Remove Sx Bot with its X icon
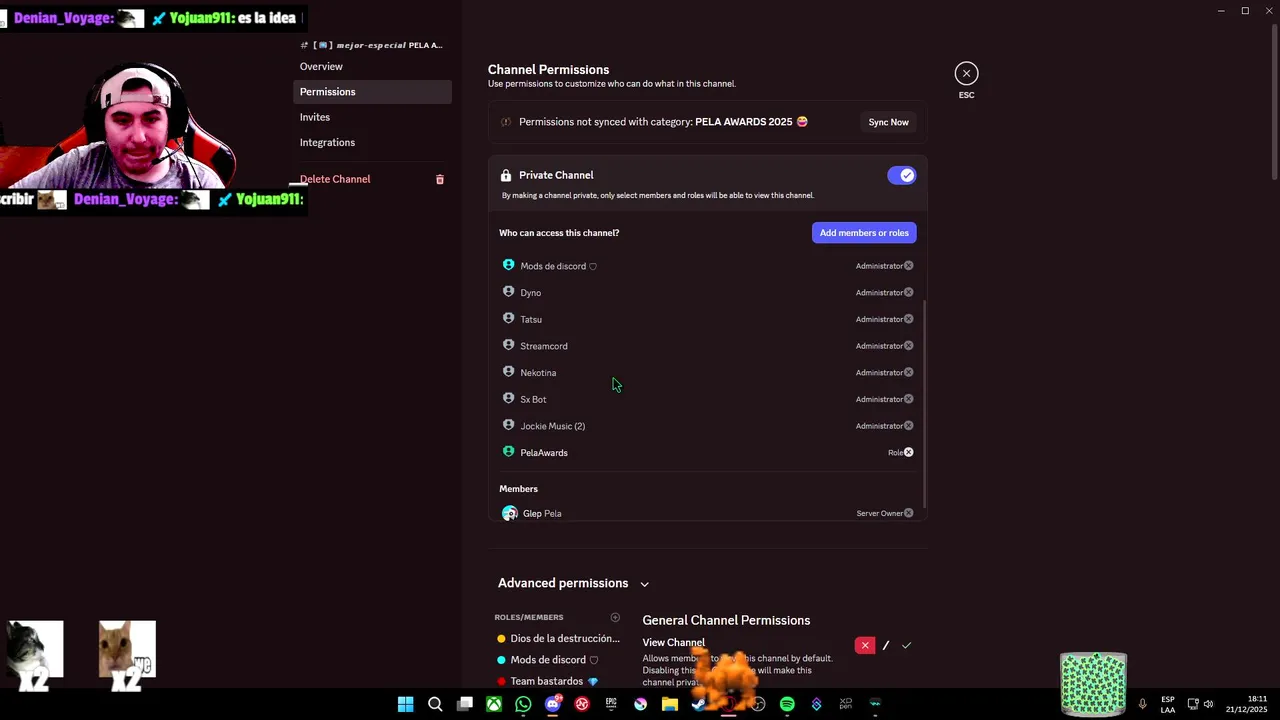This screenshot has height=720, width=1280. (908, 399)
